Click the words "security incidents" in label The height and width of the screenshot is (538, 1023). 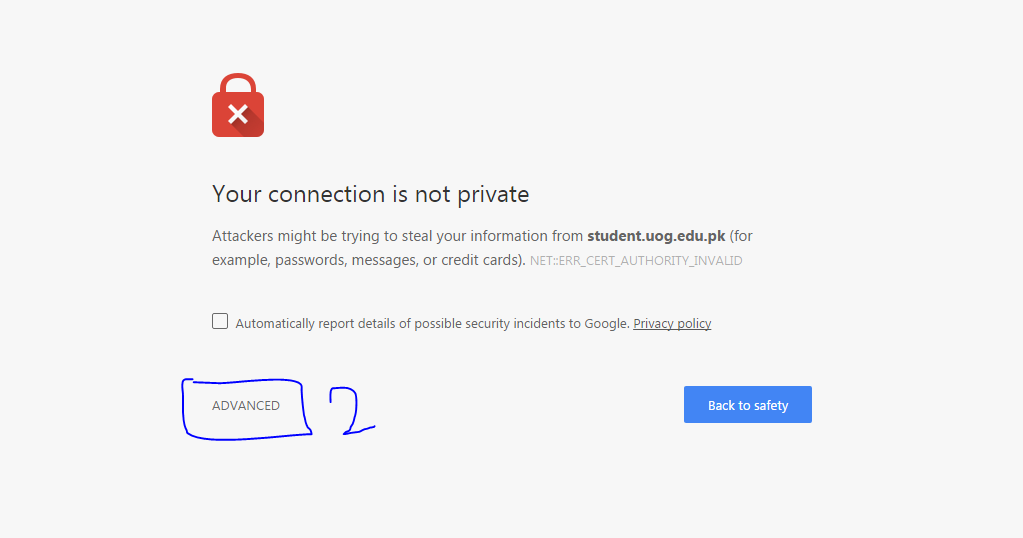(512, 323)
